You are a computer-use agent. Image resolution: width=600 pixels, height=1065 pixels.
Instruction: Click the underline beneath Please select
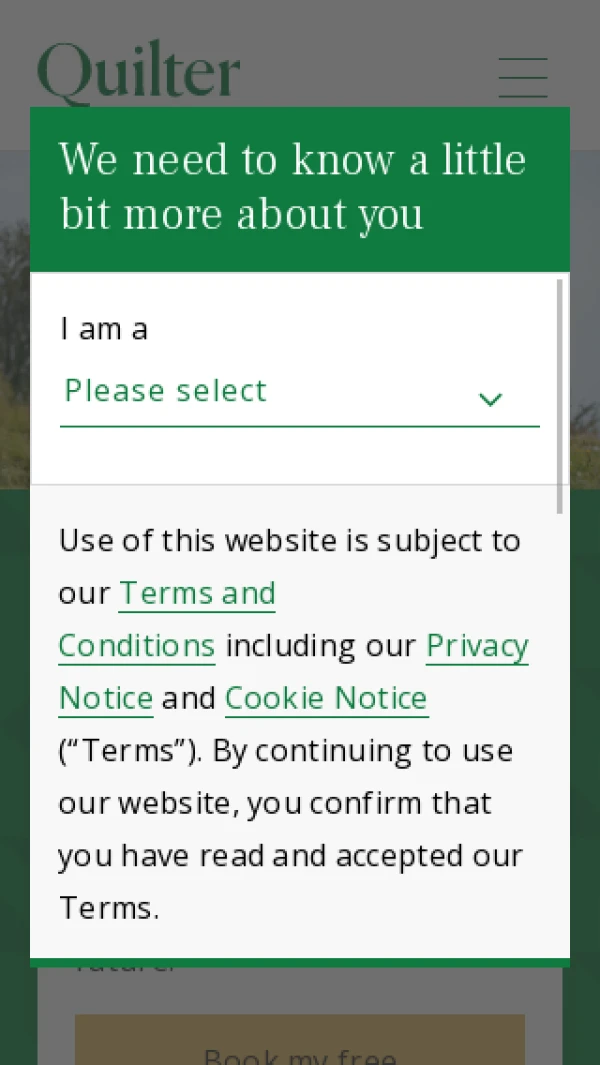(x=299, y=427)
